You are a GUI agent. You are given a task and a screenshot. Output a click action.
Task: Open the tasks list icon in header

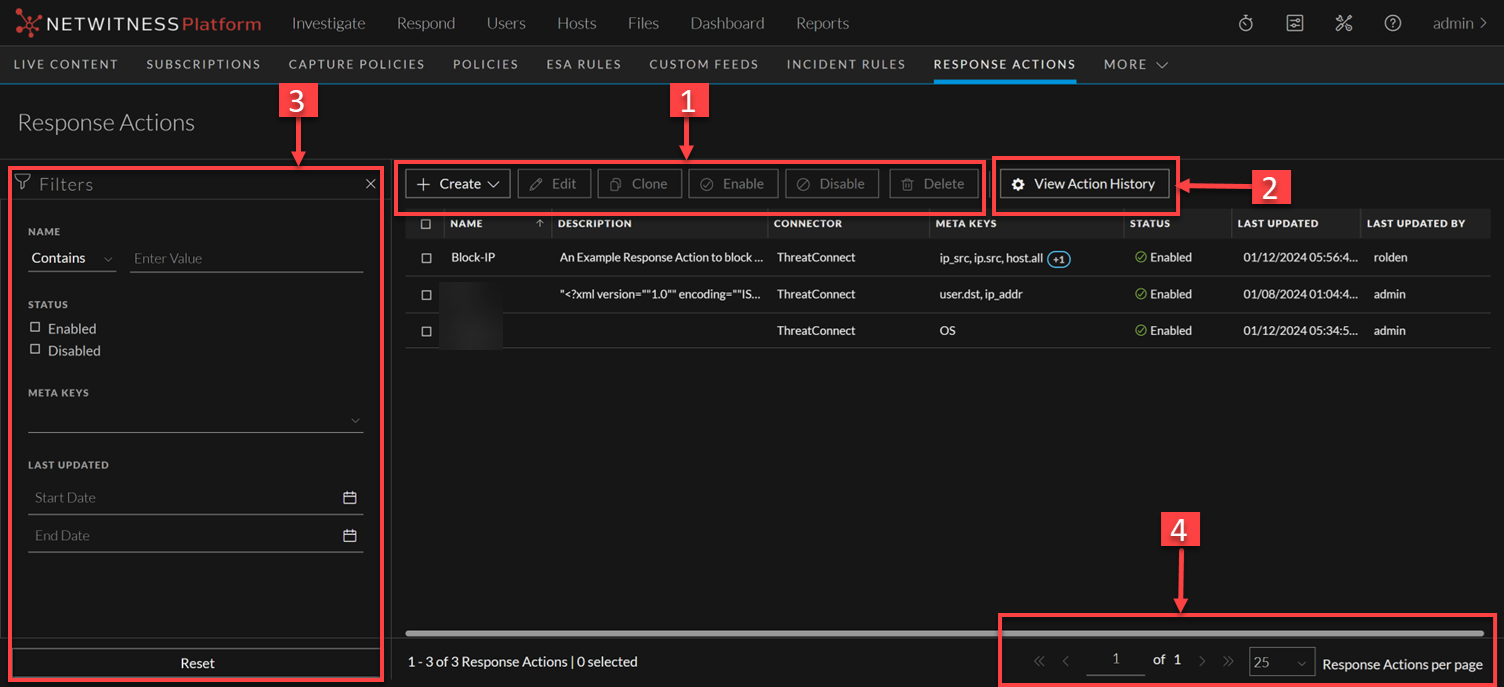pyautogui.click(x=1295, y=23)
